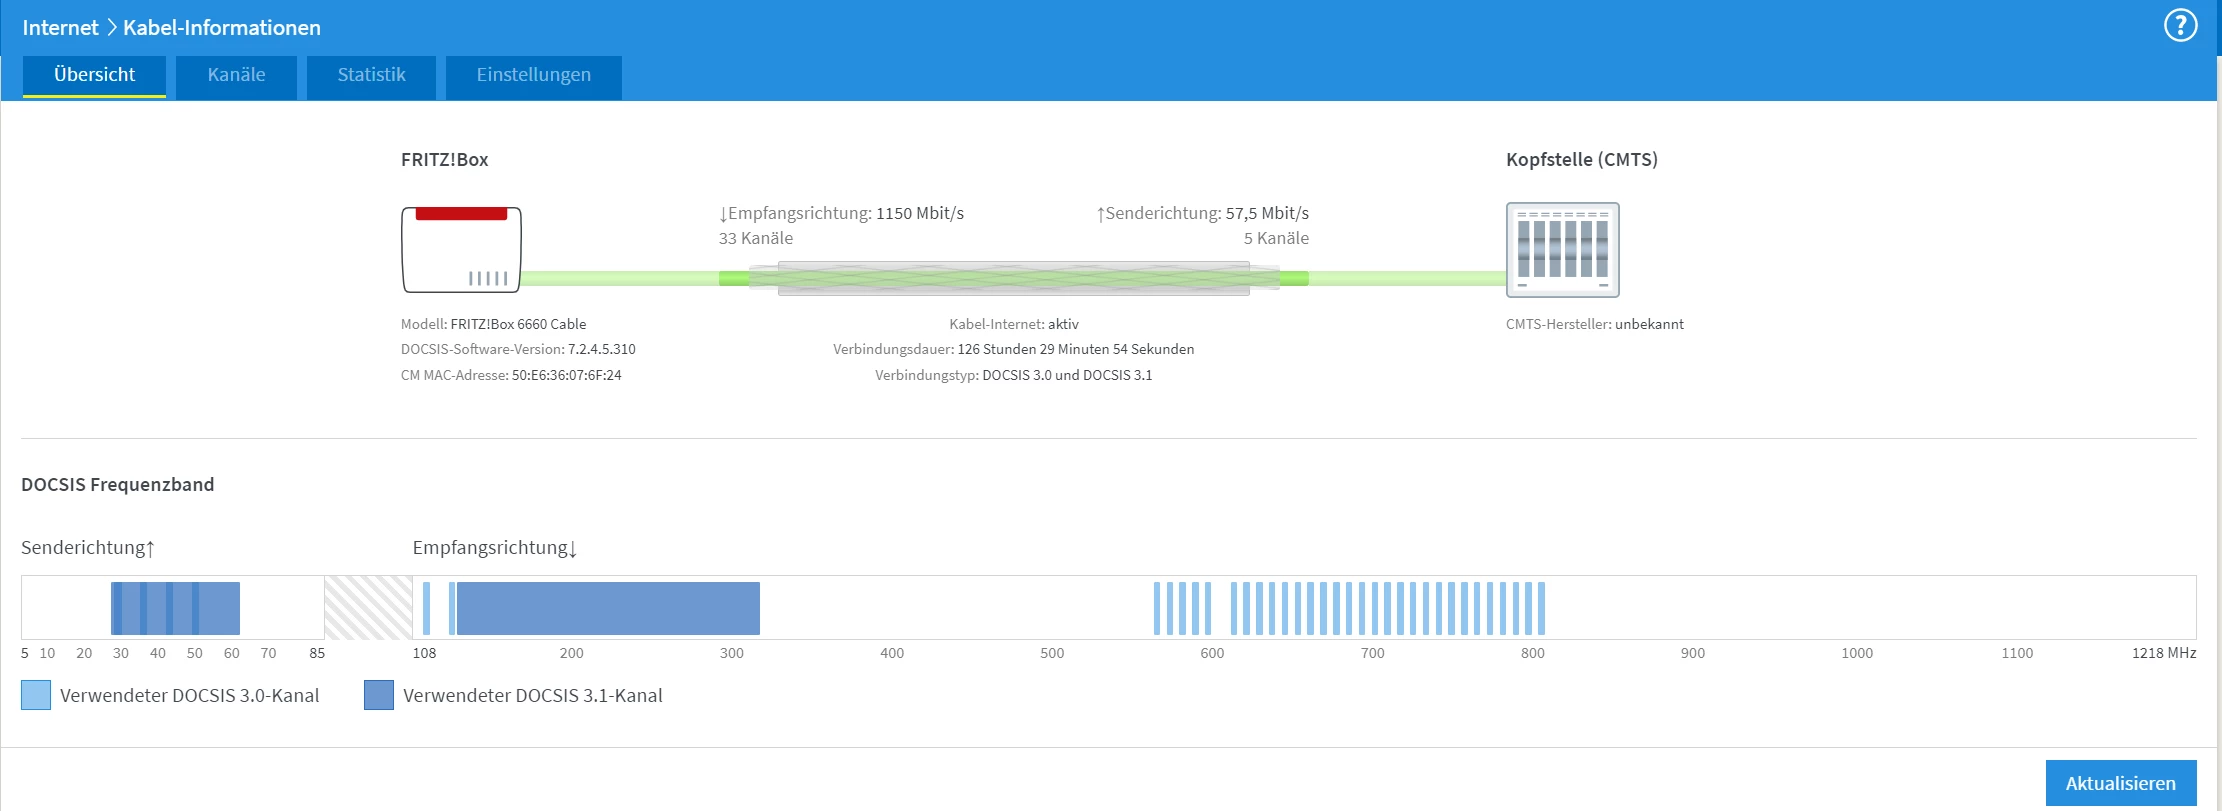Switch to the Übersicht tab
The image size is (2222, 811).
[x=95, y=75]
